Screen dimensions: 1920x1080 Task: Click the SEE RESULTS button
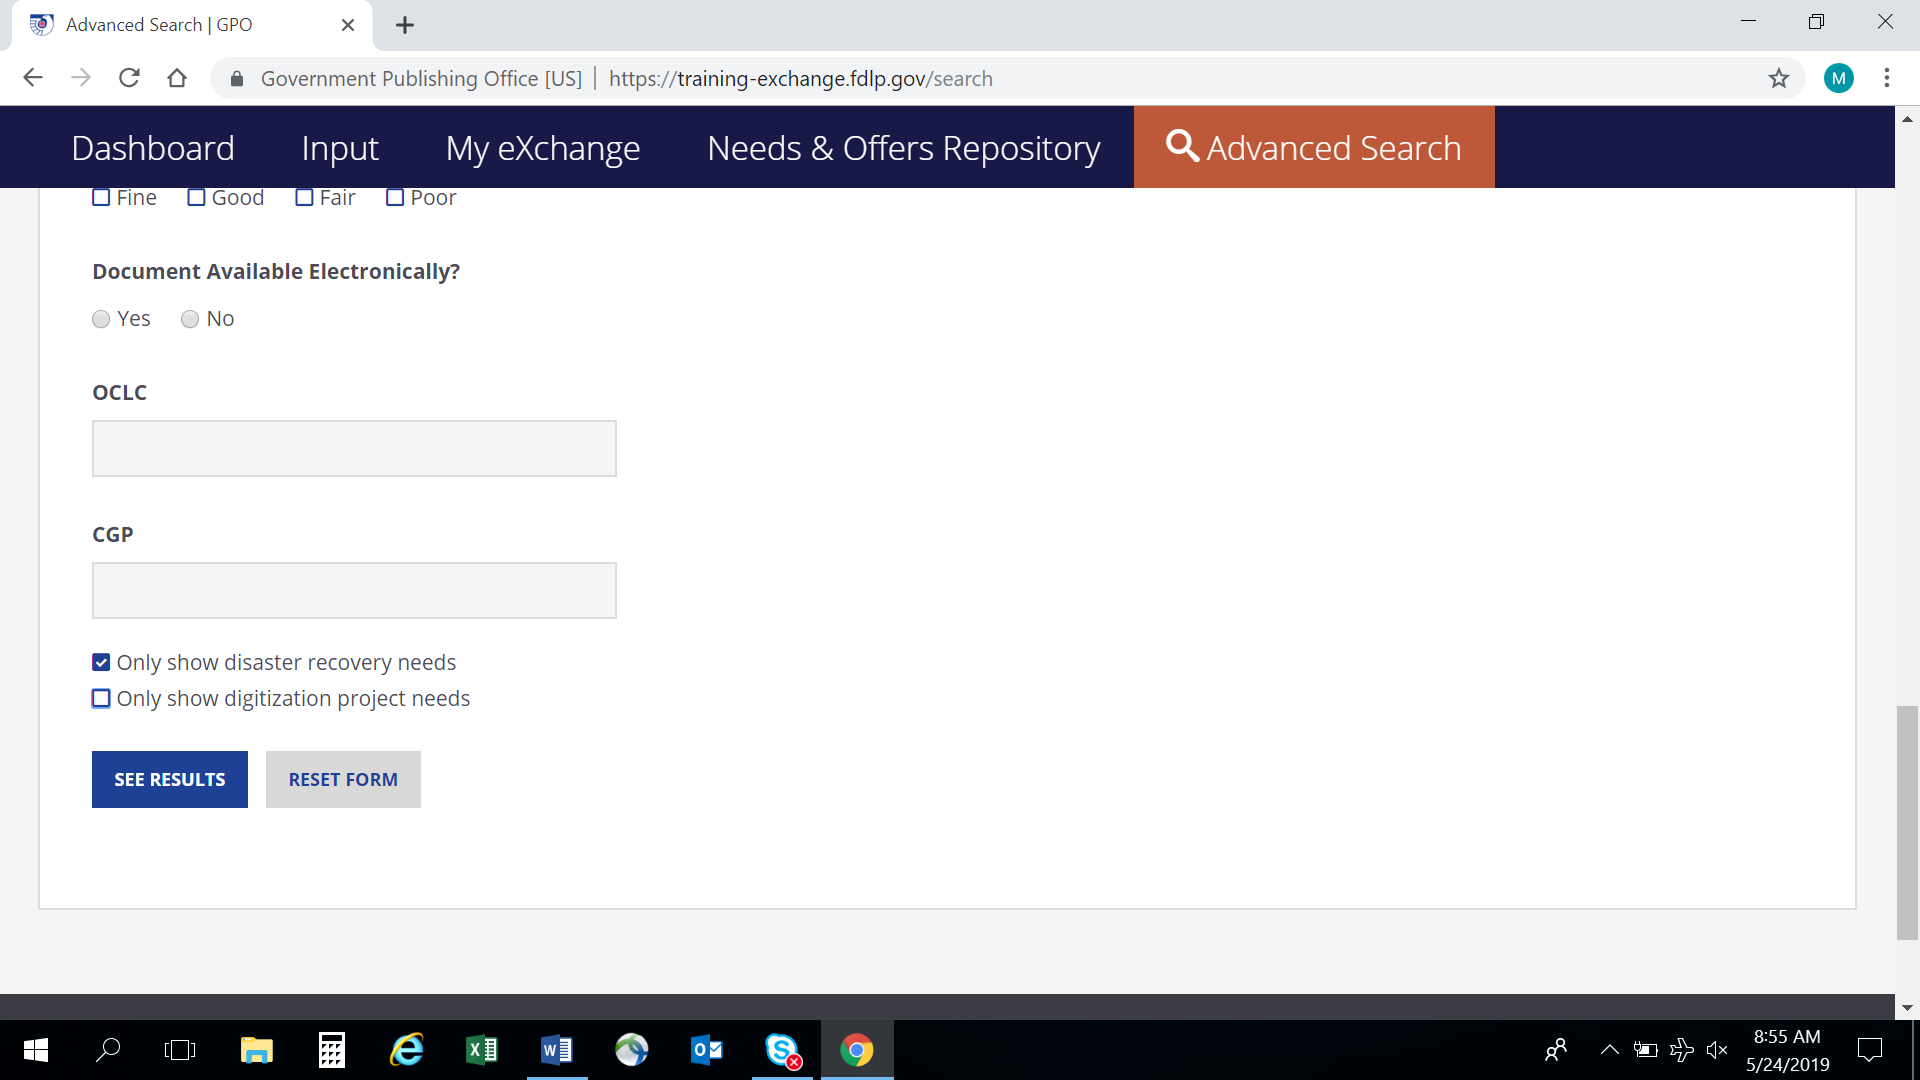pyautogui.click(x=170, y=779)
